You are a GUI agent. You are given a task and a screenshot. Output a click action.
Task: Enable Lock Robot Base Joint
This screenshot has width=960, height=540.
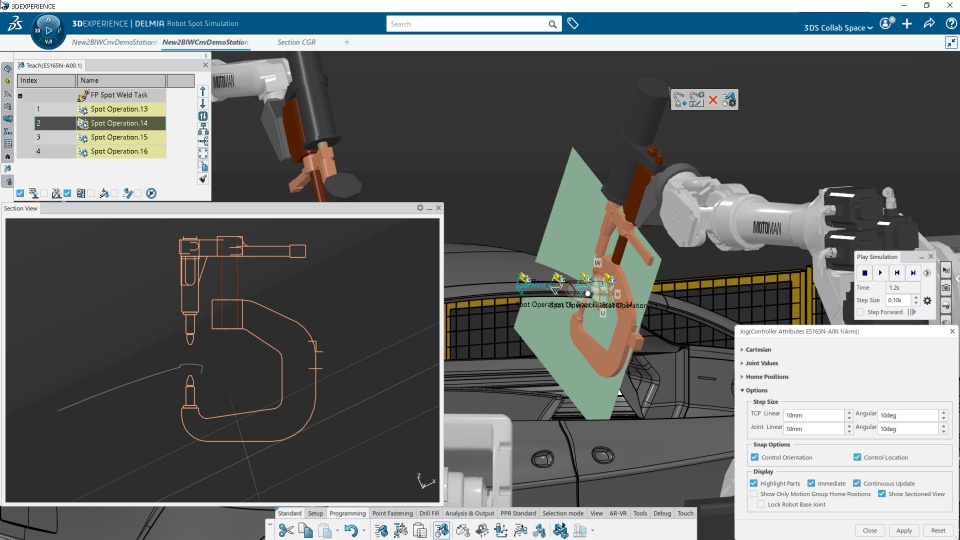pos(761,504)
